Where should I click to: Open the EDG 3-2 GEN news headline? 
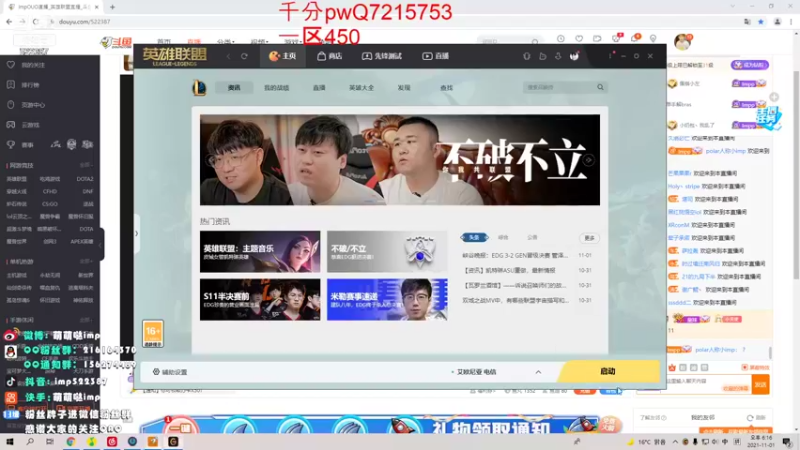pos(515,255)
